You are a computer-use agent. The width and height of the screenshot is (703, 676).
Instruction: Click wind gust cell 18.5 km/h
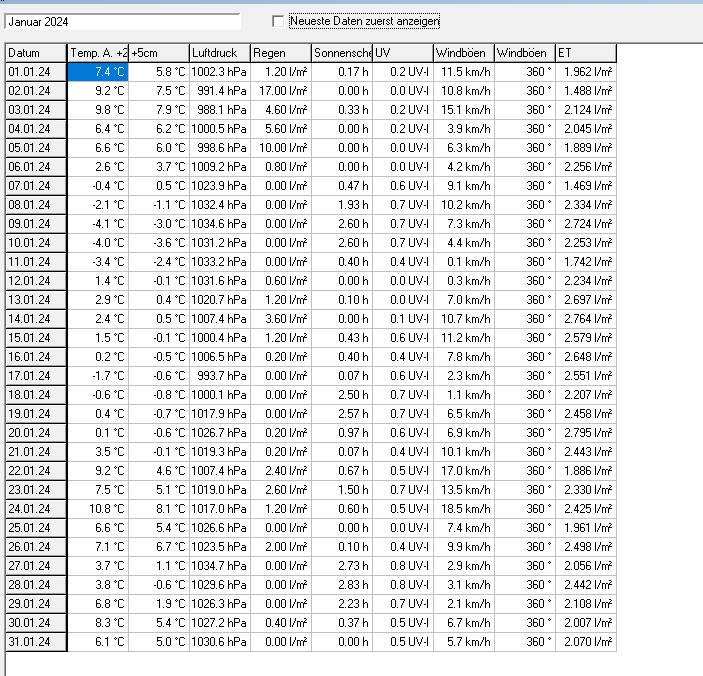click(x=464, y=509)
